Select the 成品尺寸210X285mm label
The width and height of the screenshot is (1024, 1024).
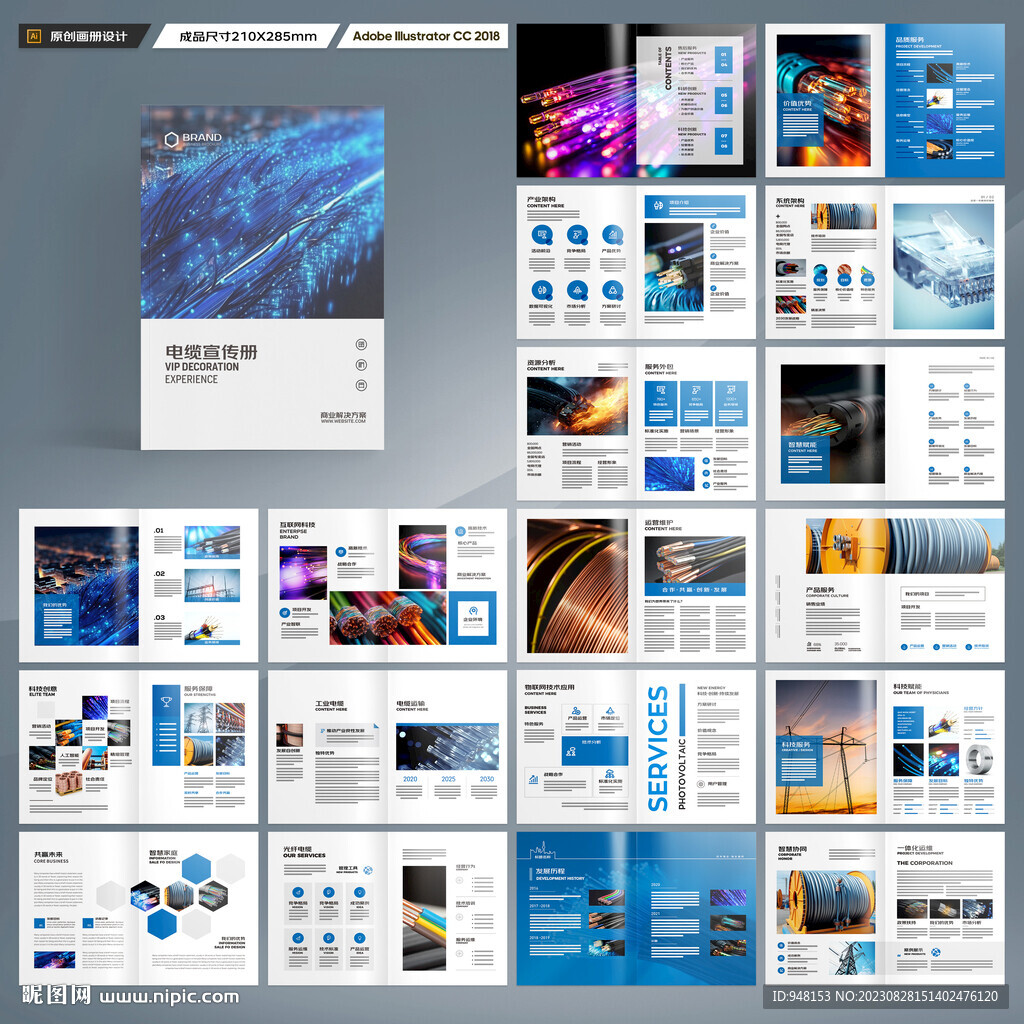coord(248,37)
